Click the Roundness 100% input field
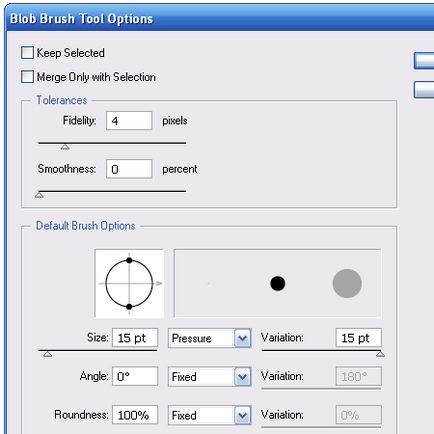Screen dimensions: 434x434 pos(135,415)
